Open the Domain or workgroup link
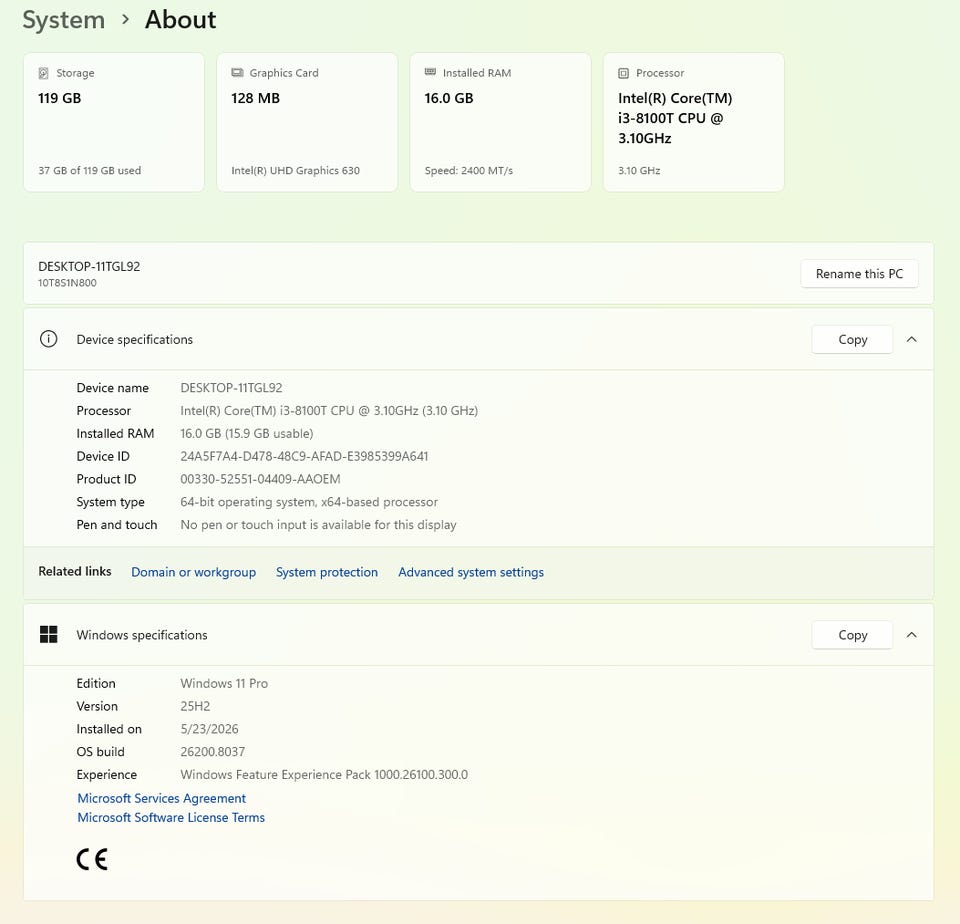This screenshot has height=924, width=960. pyautogui.click(x=193, y=572)
